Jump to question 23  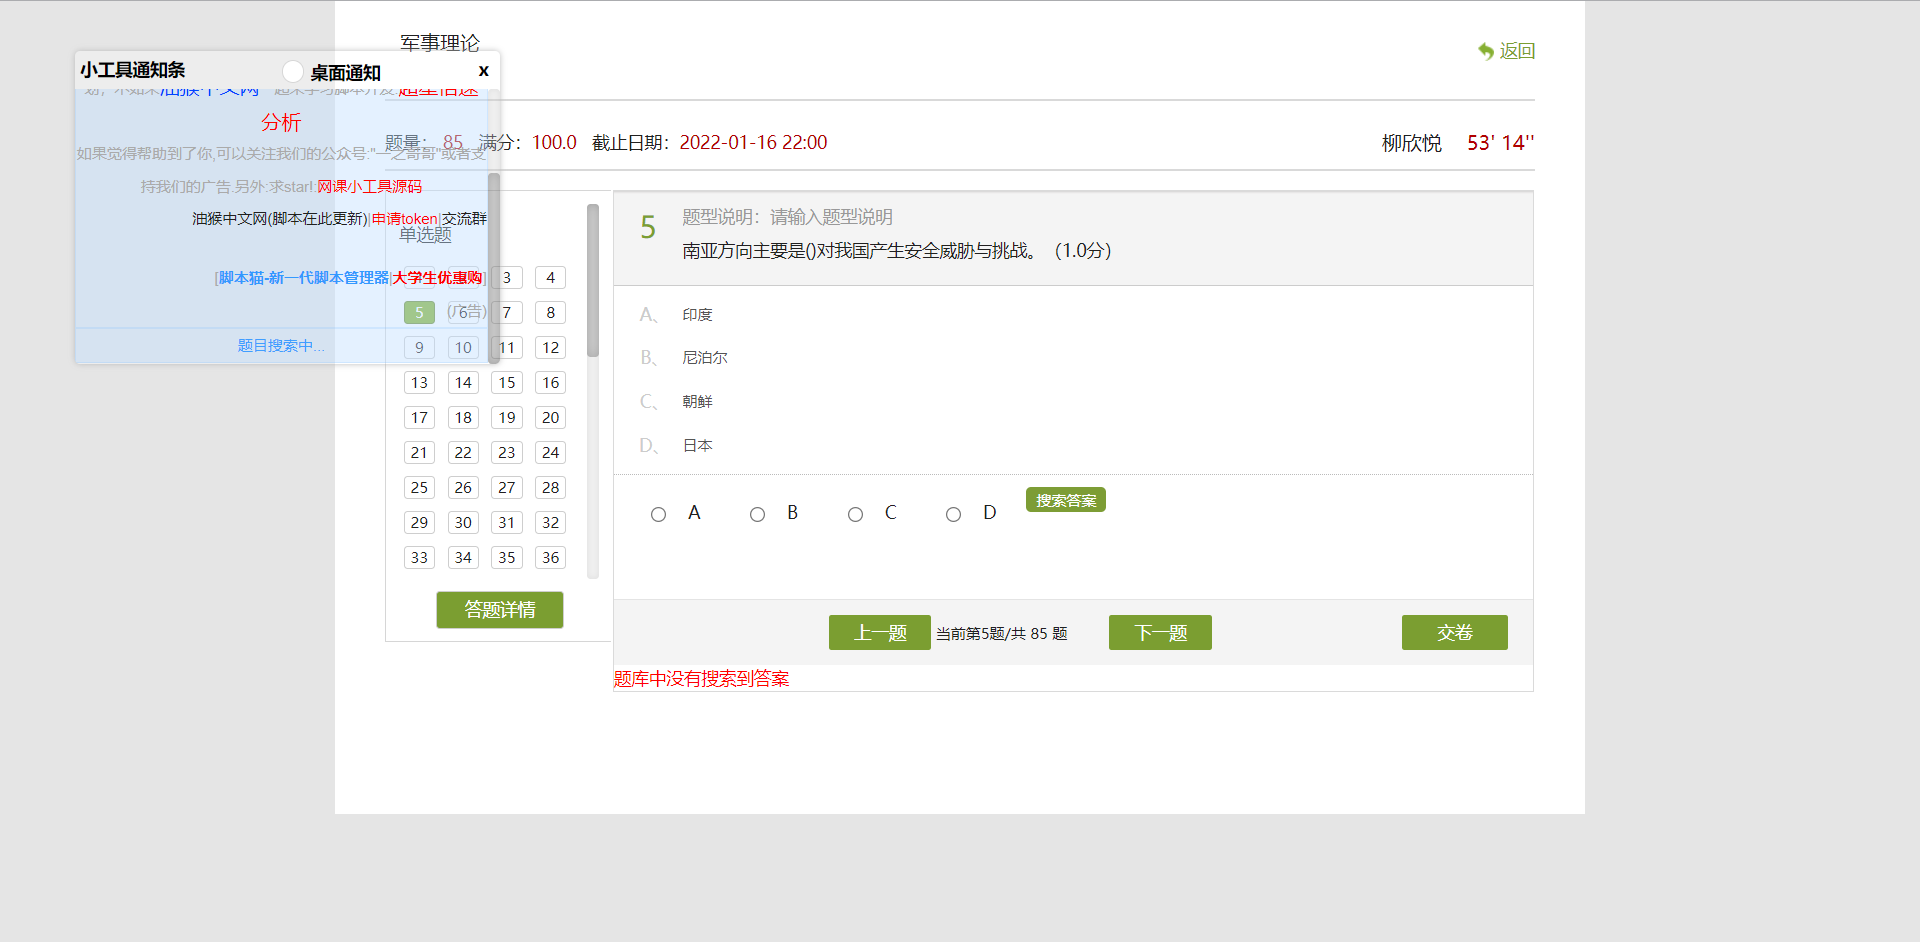[507, 453]
